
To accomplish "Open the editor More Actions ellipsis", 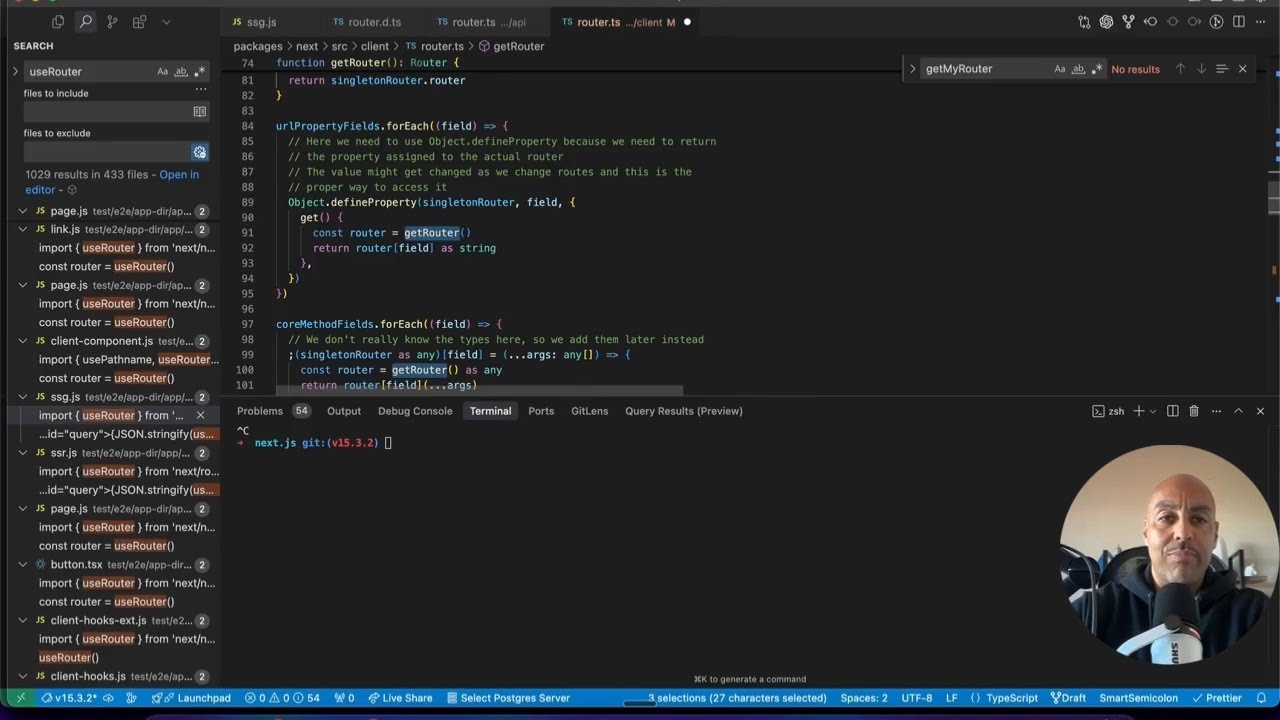I will tap(1260, 22).
